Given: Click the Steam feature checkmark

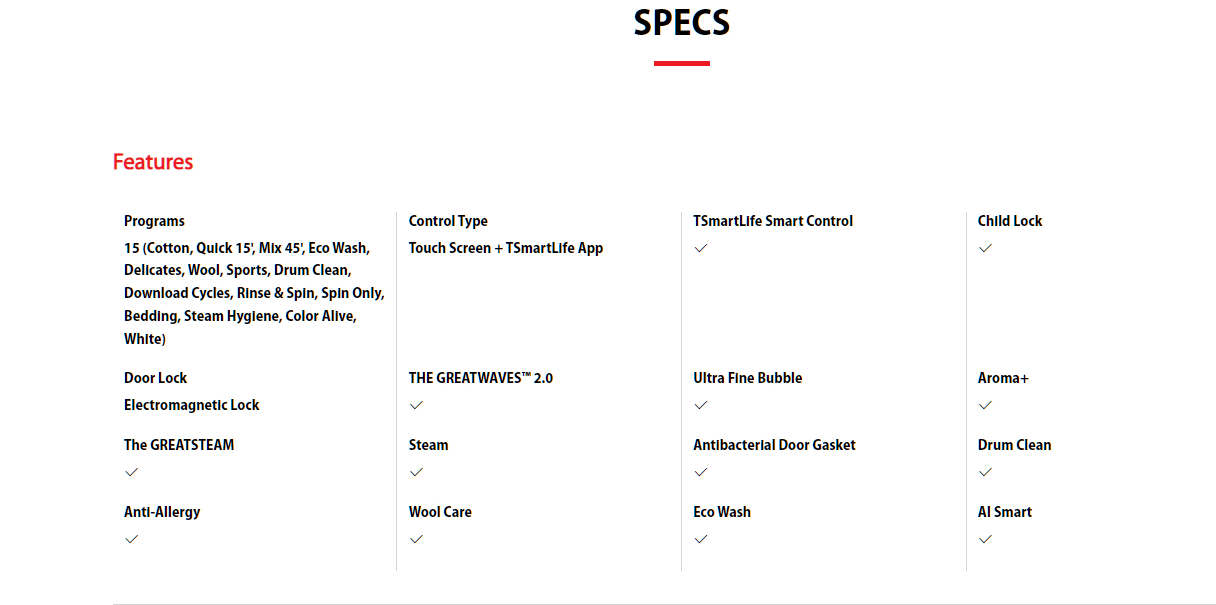Looking at the screenshot, I should point(416,472).
